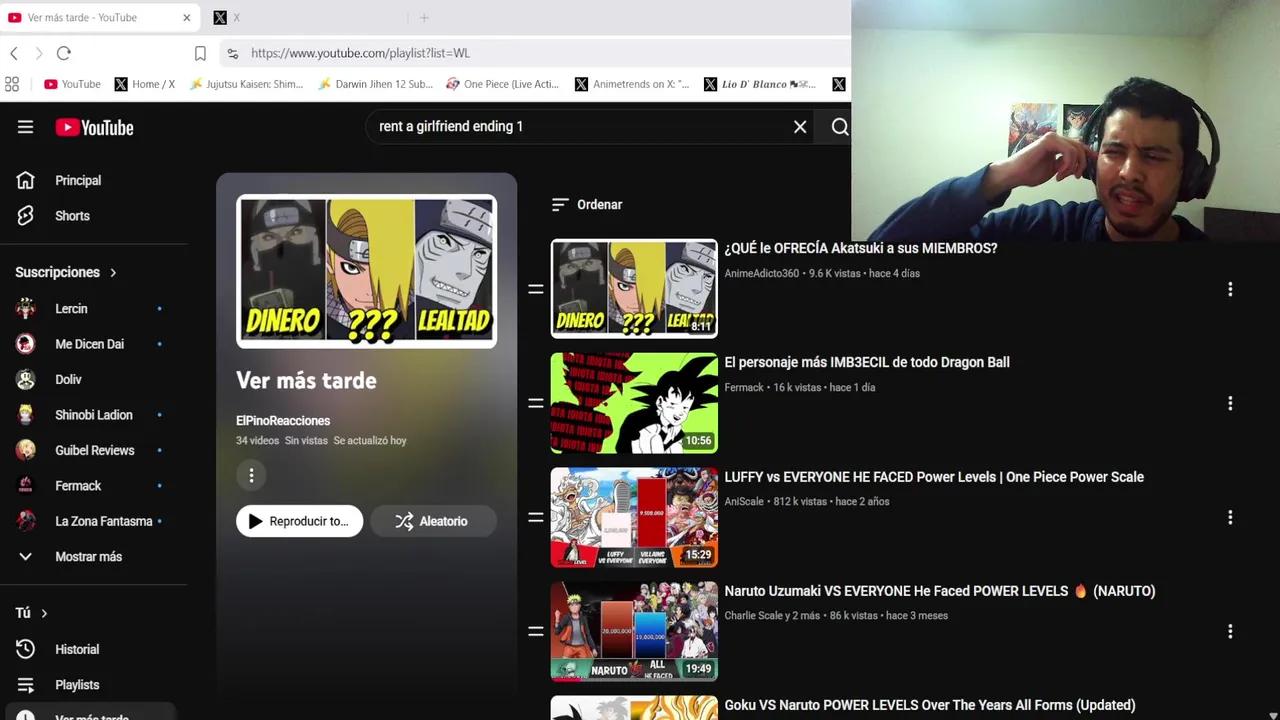Open Me Dicen Dai channel avatar

pos(26,344)
